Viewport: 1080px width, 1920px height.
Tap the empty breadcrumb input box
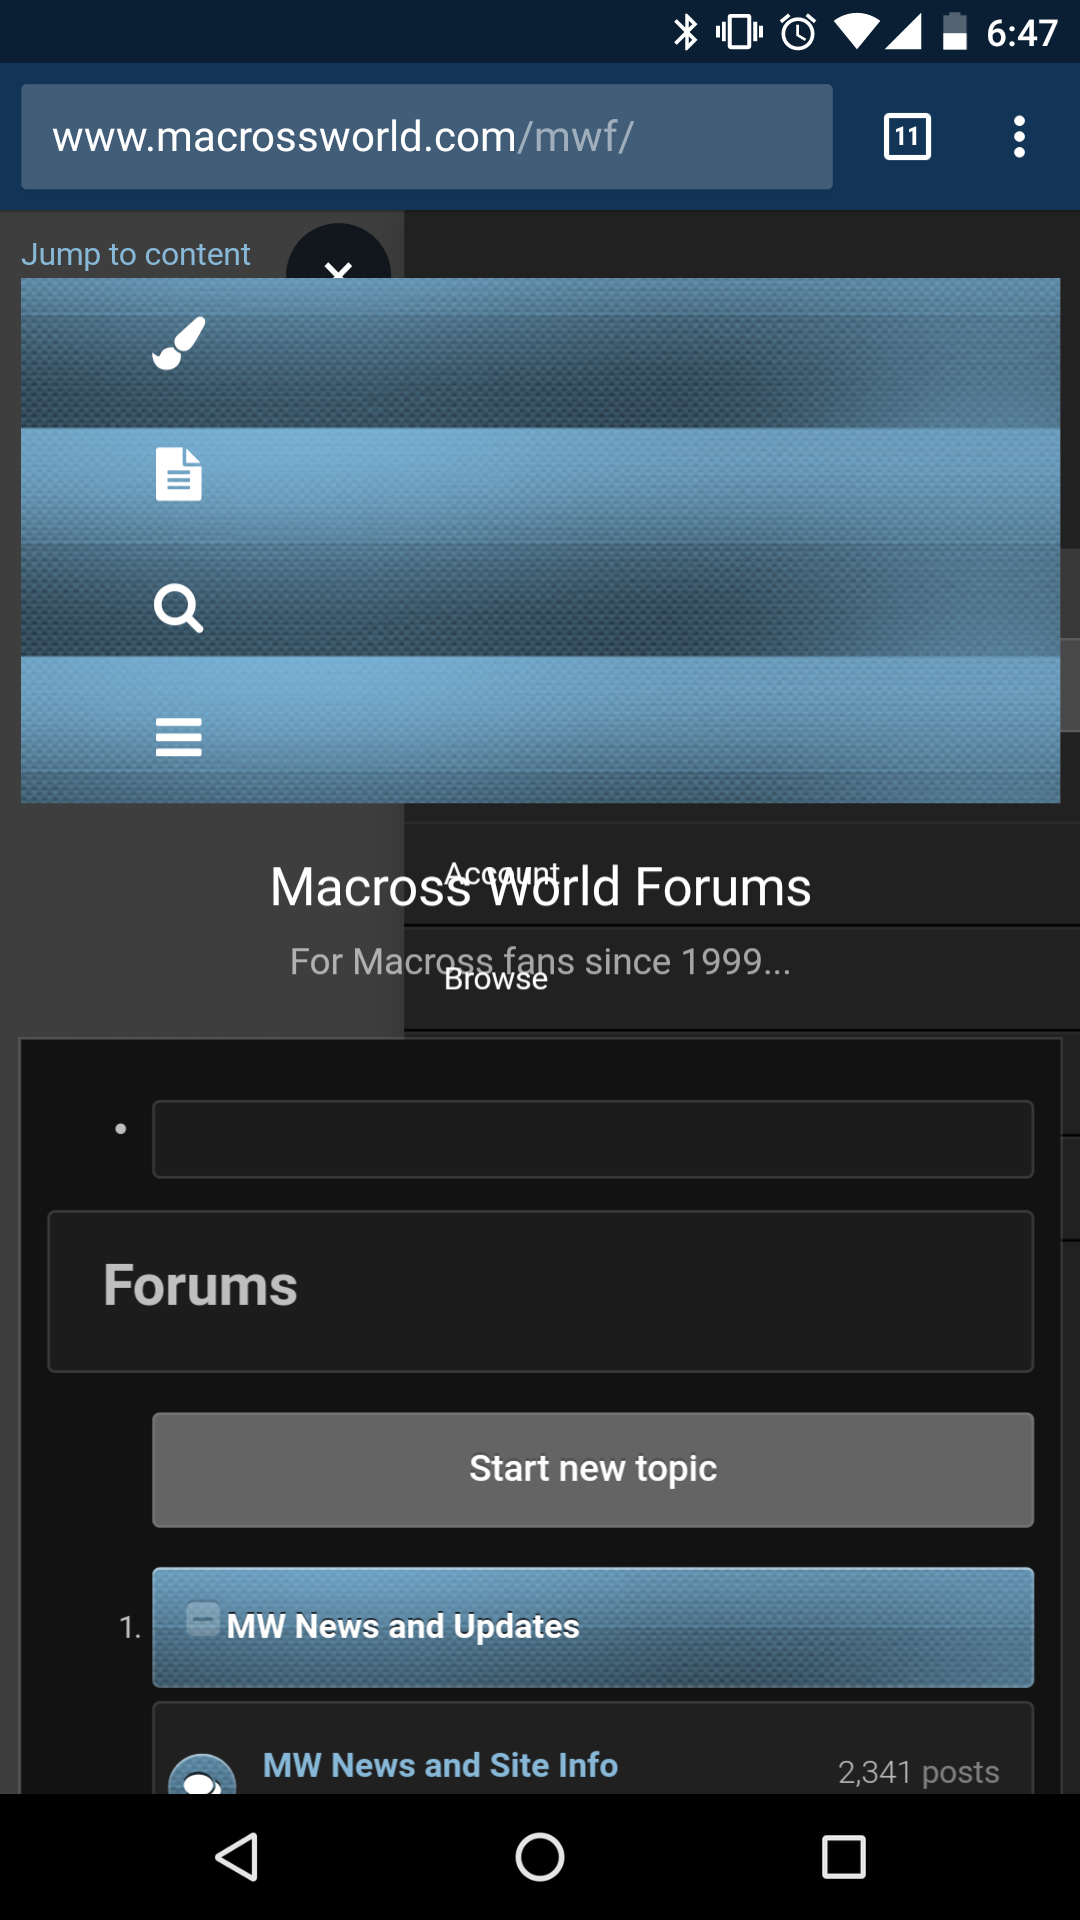(x=593, y=1139)
